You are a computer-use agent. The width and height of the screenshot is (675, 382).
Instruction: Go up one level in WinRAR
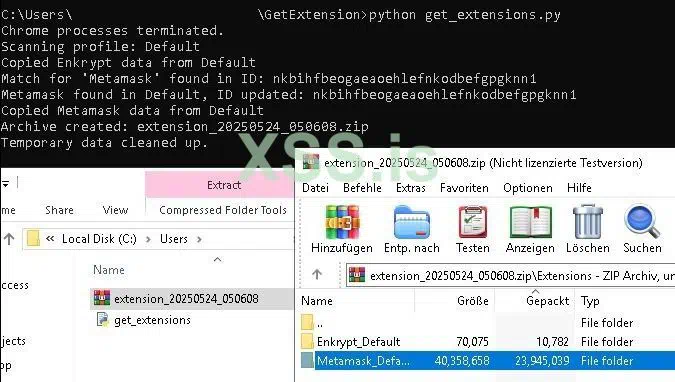(x=317, y=274)
